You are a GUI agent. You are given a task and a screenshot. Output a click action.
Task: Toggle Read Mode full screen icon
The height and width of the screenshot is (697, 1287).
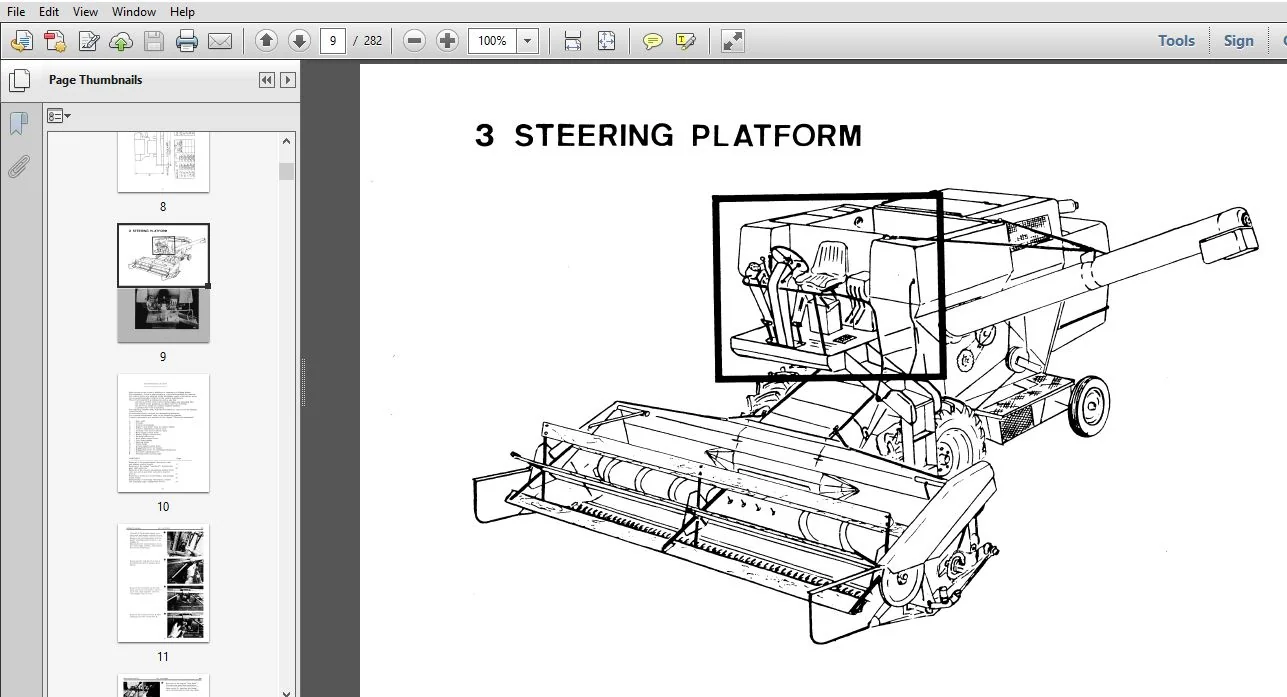[732, 41]
